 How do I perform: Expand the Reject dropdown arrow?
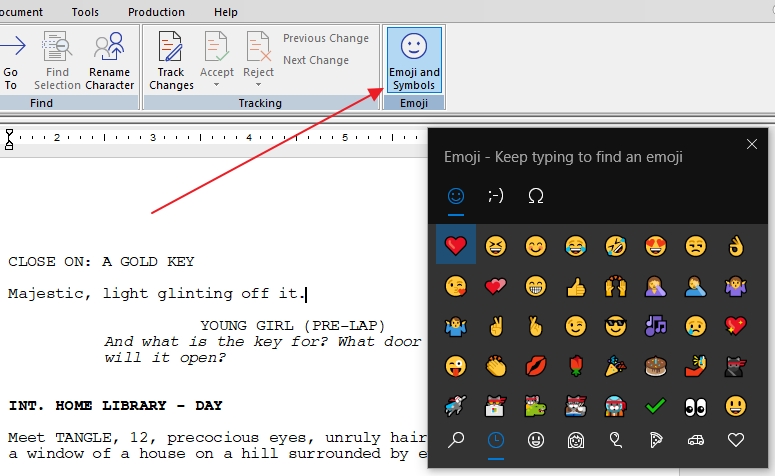click(x=258, y=85)
